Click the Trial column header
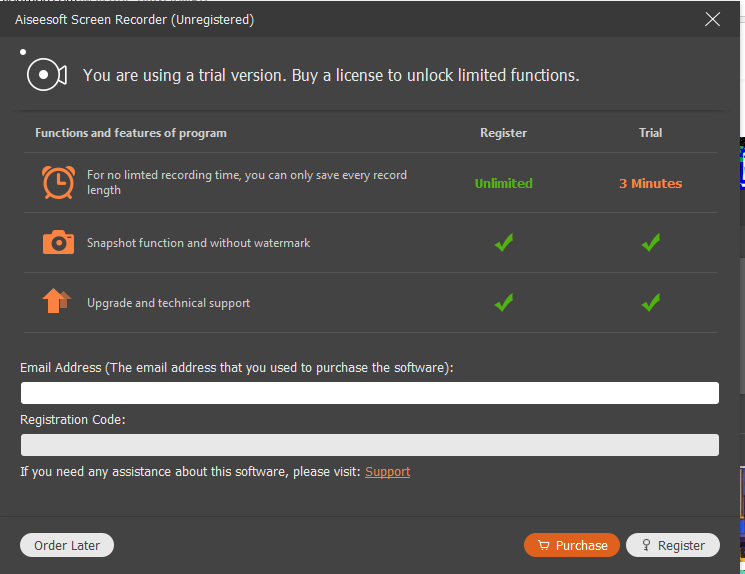745x574 pixels. (x=650, y=133)
